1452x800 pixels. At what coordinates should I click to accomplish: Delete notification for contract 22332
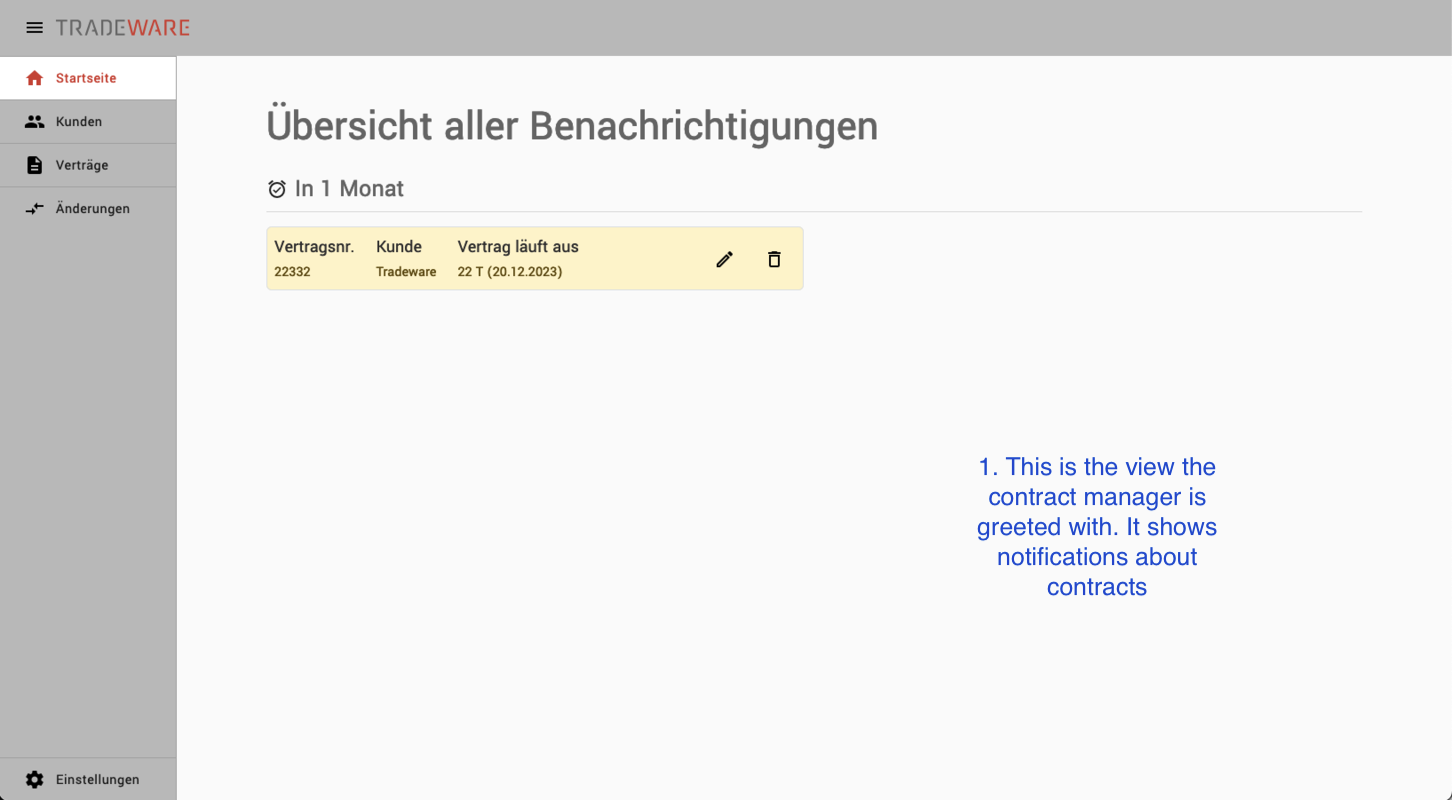coord(774,259)
